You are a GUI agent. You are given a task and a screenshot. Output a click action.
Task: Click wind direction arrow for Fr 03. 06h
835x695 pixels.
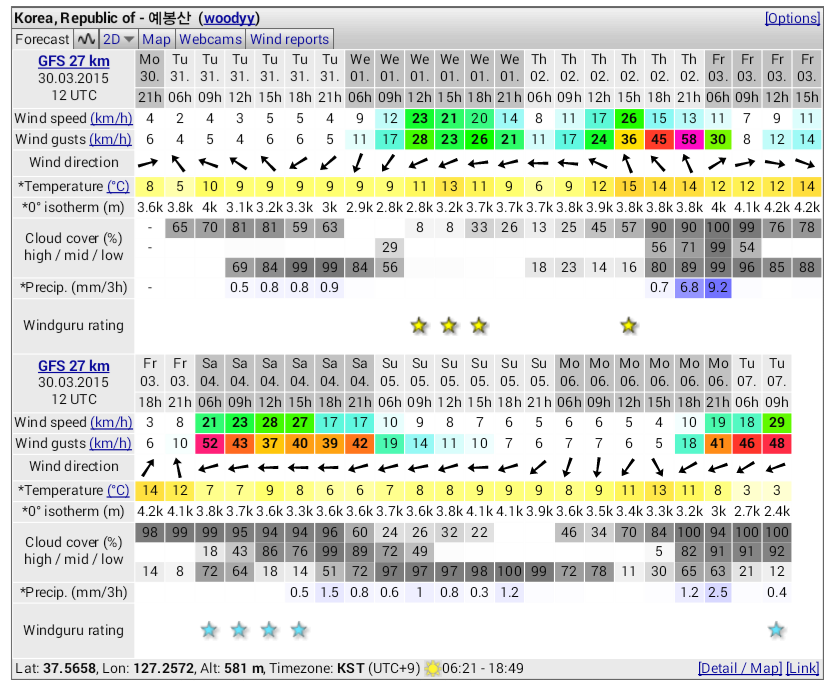718,163
